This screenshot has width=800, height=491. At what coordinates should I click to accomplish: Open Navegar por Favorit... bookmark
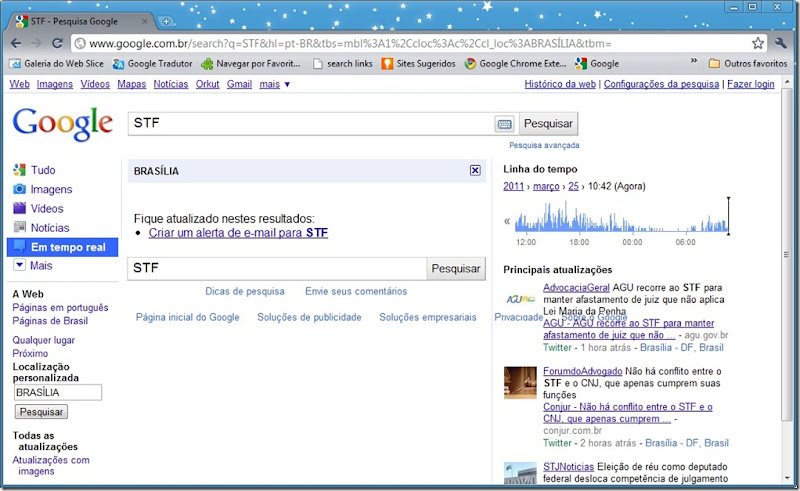[251, 64]
